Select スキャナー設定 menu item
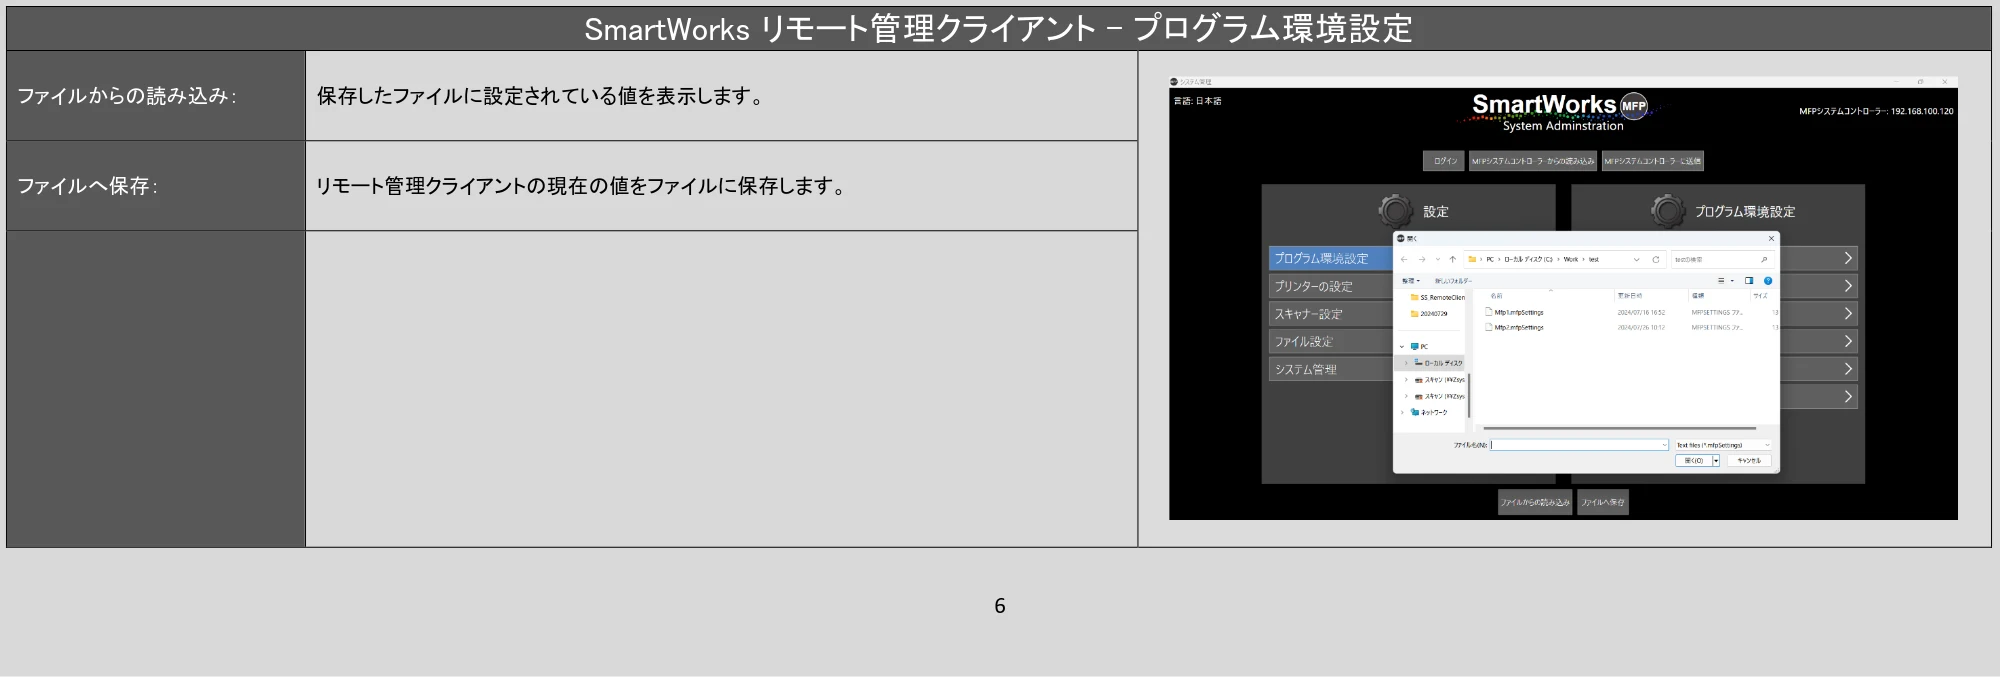Image resolution: width=2000 pixels, height=677 pixels. 1331,314
